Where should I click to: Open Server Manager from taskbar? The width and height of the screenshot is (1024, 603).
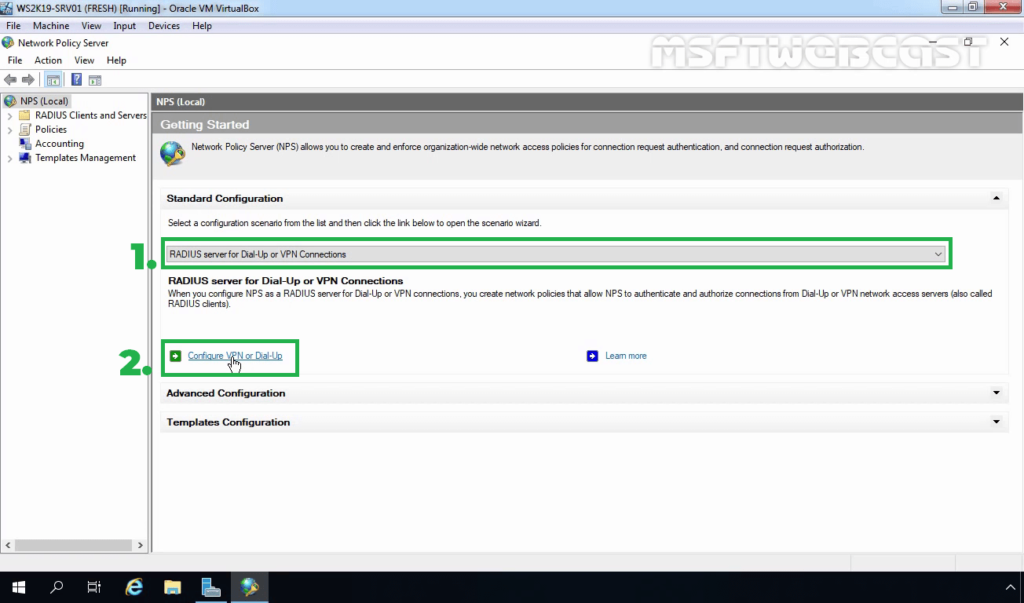pos(211,587)
